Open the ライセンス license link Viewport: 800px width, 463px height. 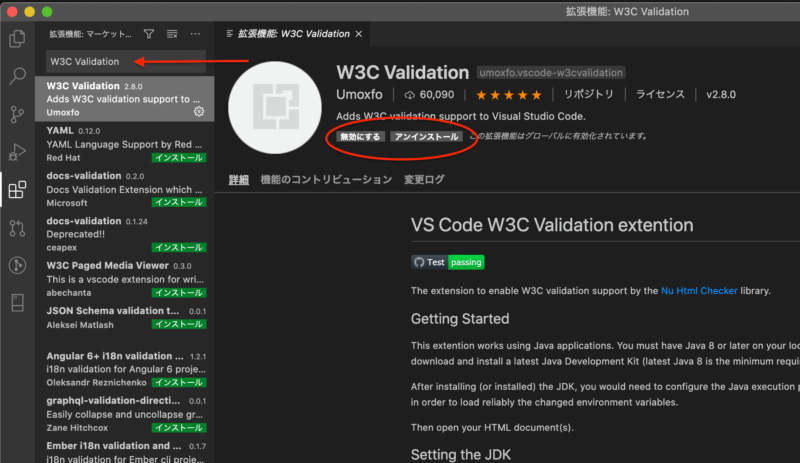click(x=660, y=94)
